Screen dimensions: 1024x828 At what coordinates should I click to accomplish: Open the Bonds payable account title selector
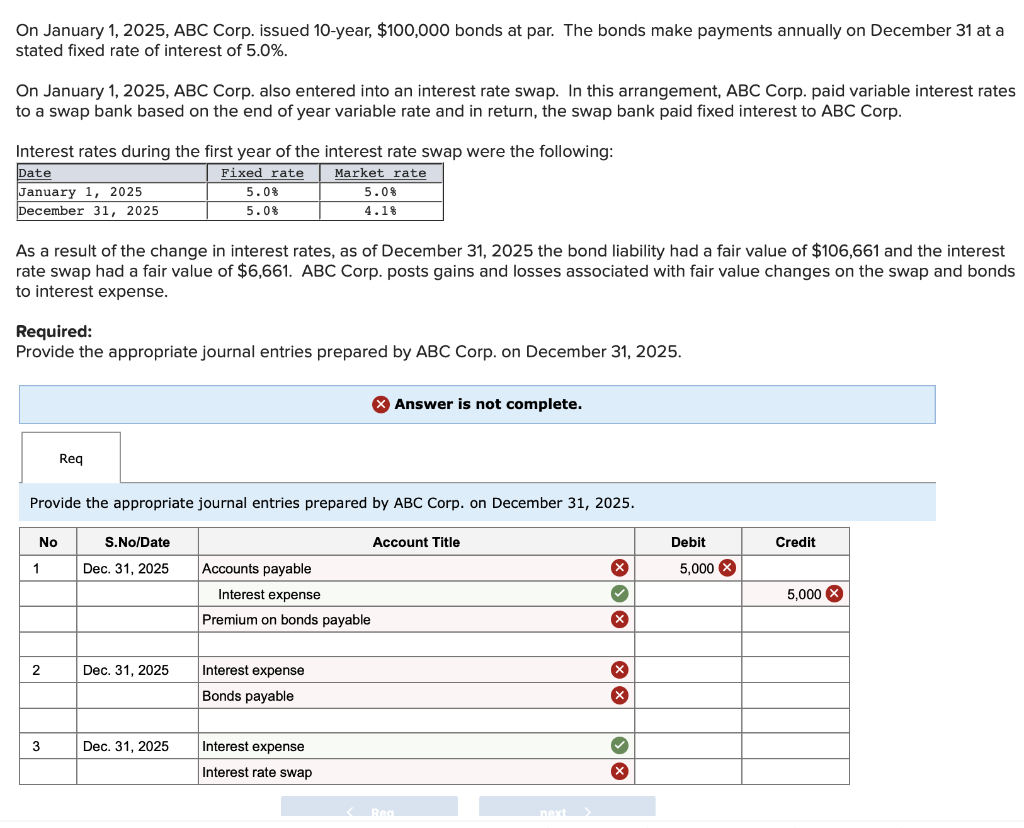[400, 695]
